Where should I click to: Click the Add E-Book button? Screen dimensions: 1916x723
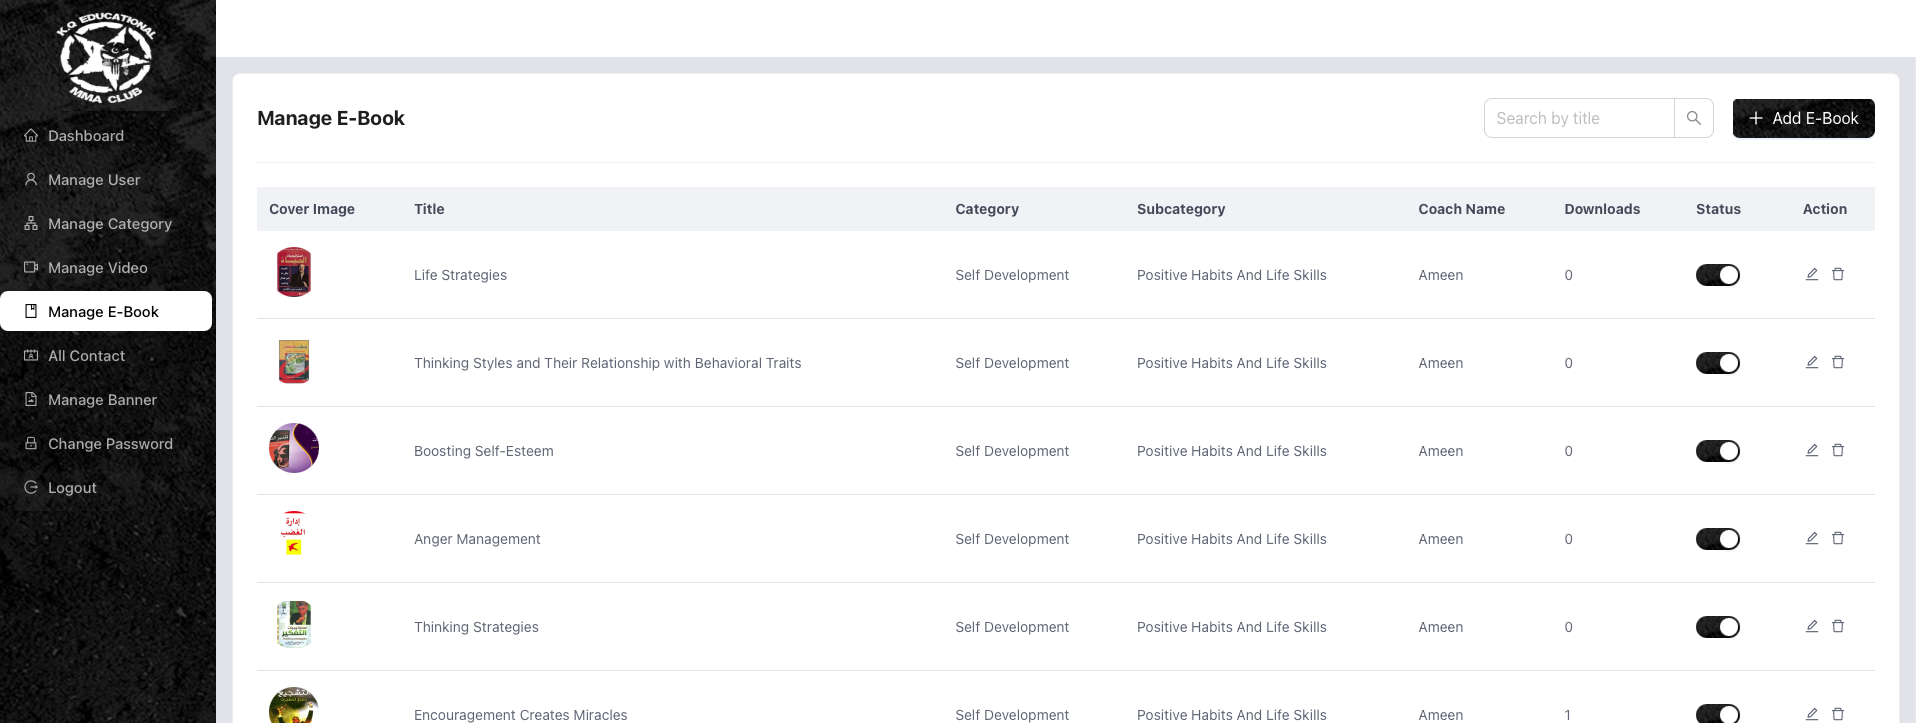pyautogui.click(x=1803, y=118)
